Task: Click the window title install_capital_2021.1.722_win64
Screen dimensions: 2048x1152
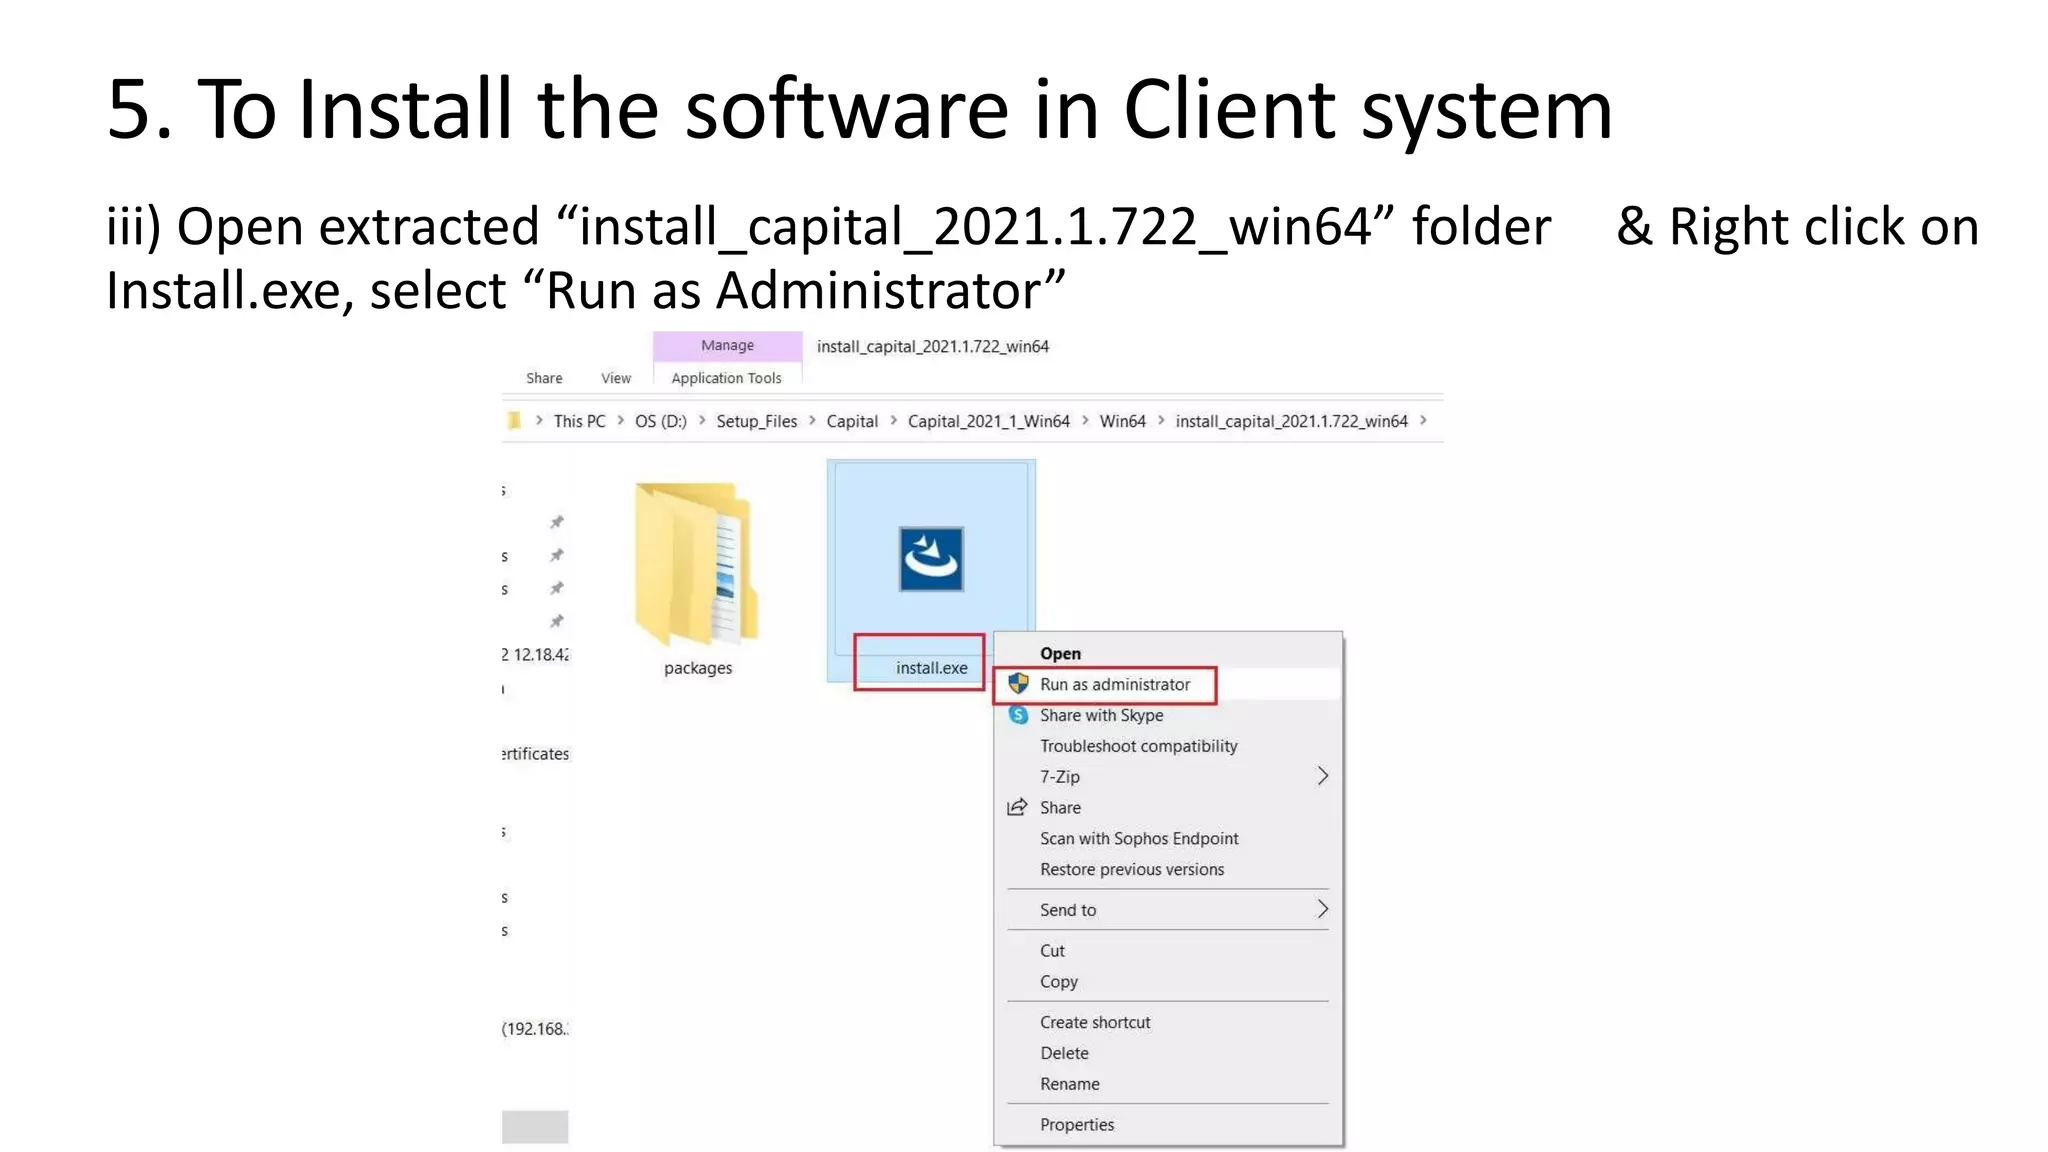Action: pos(932,346)
